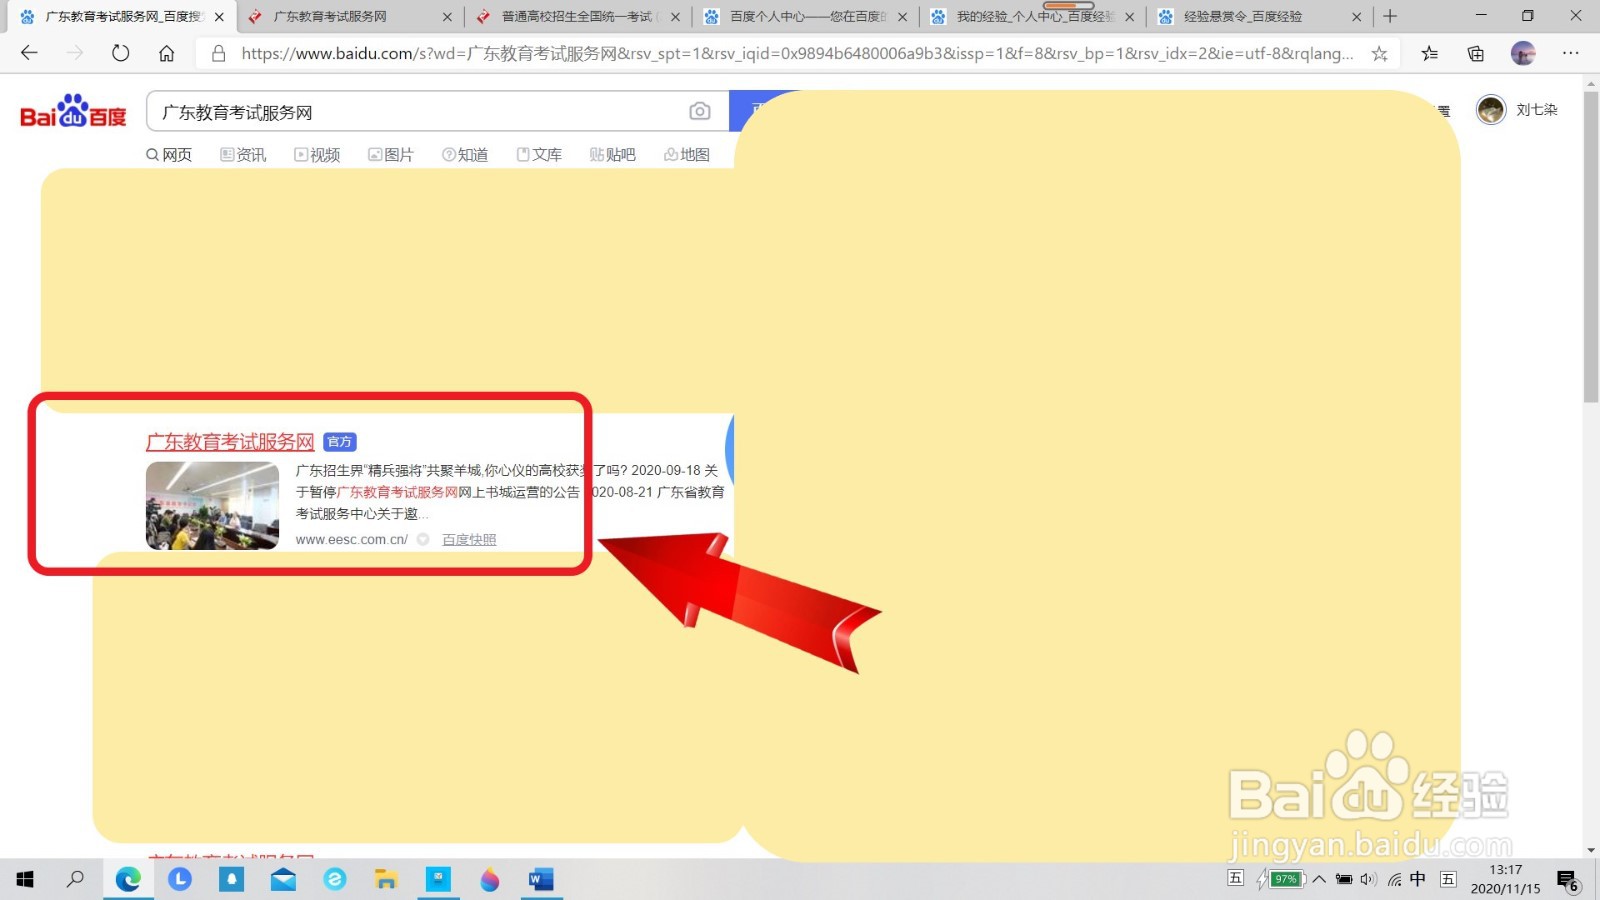Open taskbar search magnifier

(75, 879)
